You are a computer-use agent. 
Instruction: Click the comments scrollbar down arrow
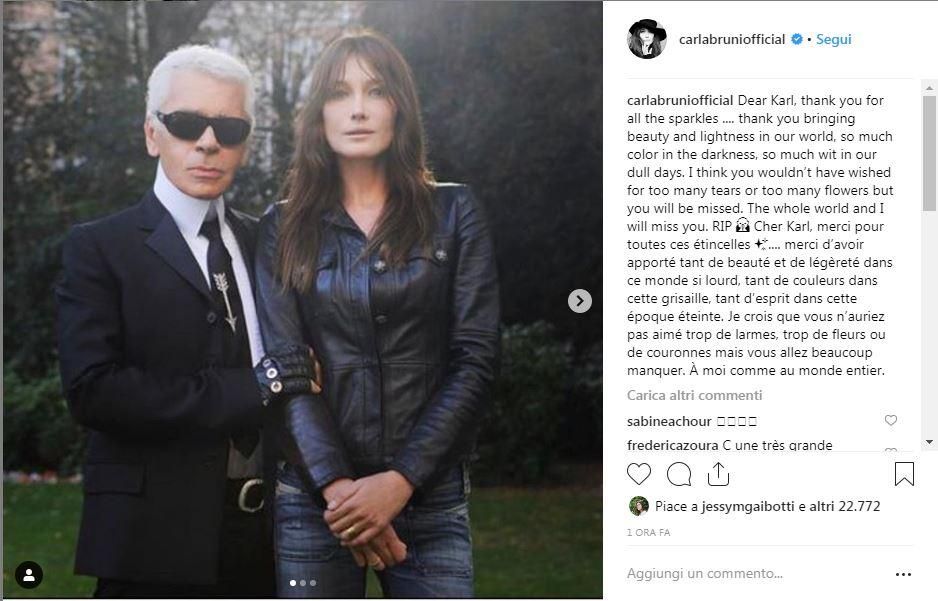929,442
